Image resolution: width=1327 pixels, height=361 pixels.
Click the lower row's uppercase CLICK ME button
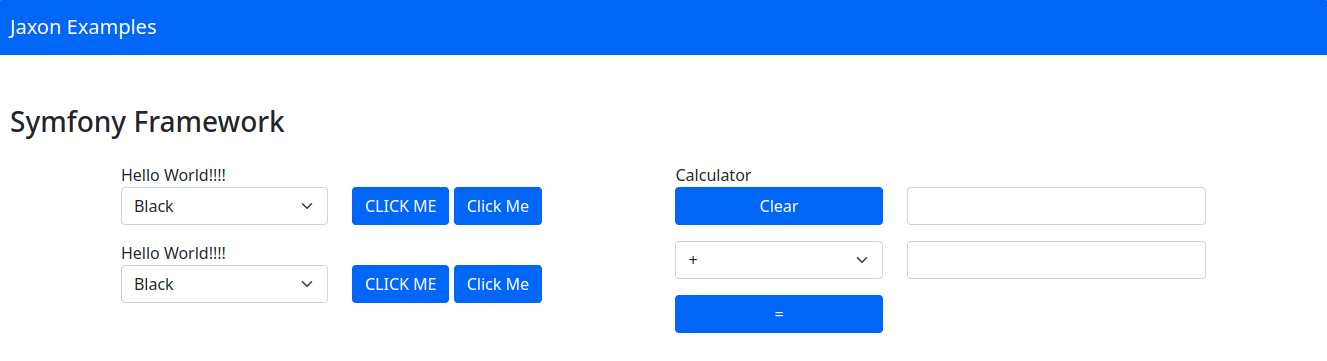click(400, 284)
